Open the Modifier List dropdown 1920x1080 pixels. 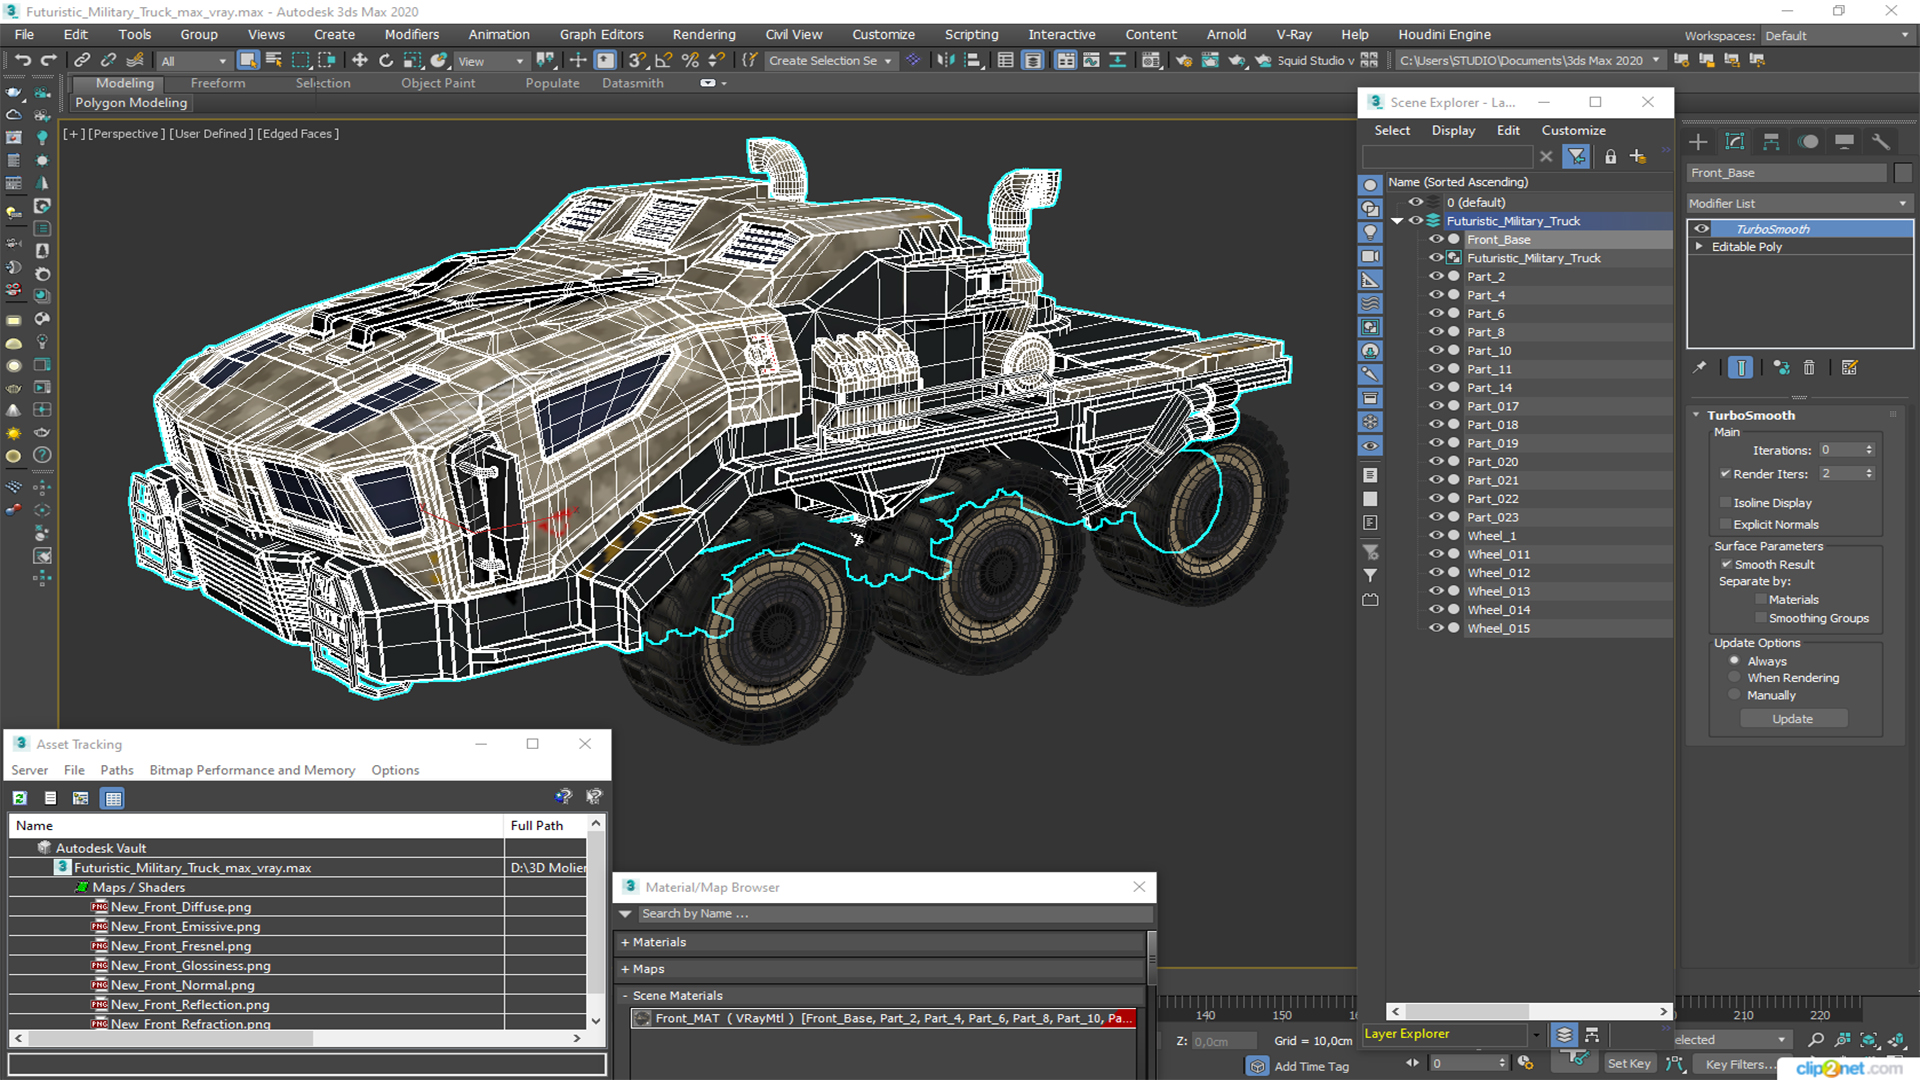pos(1798,203)
